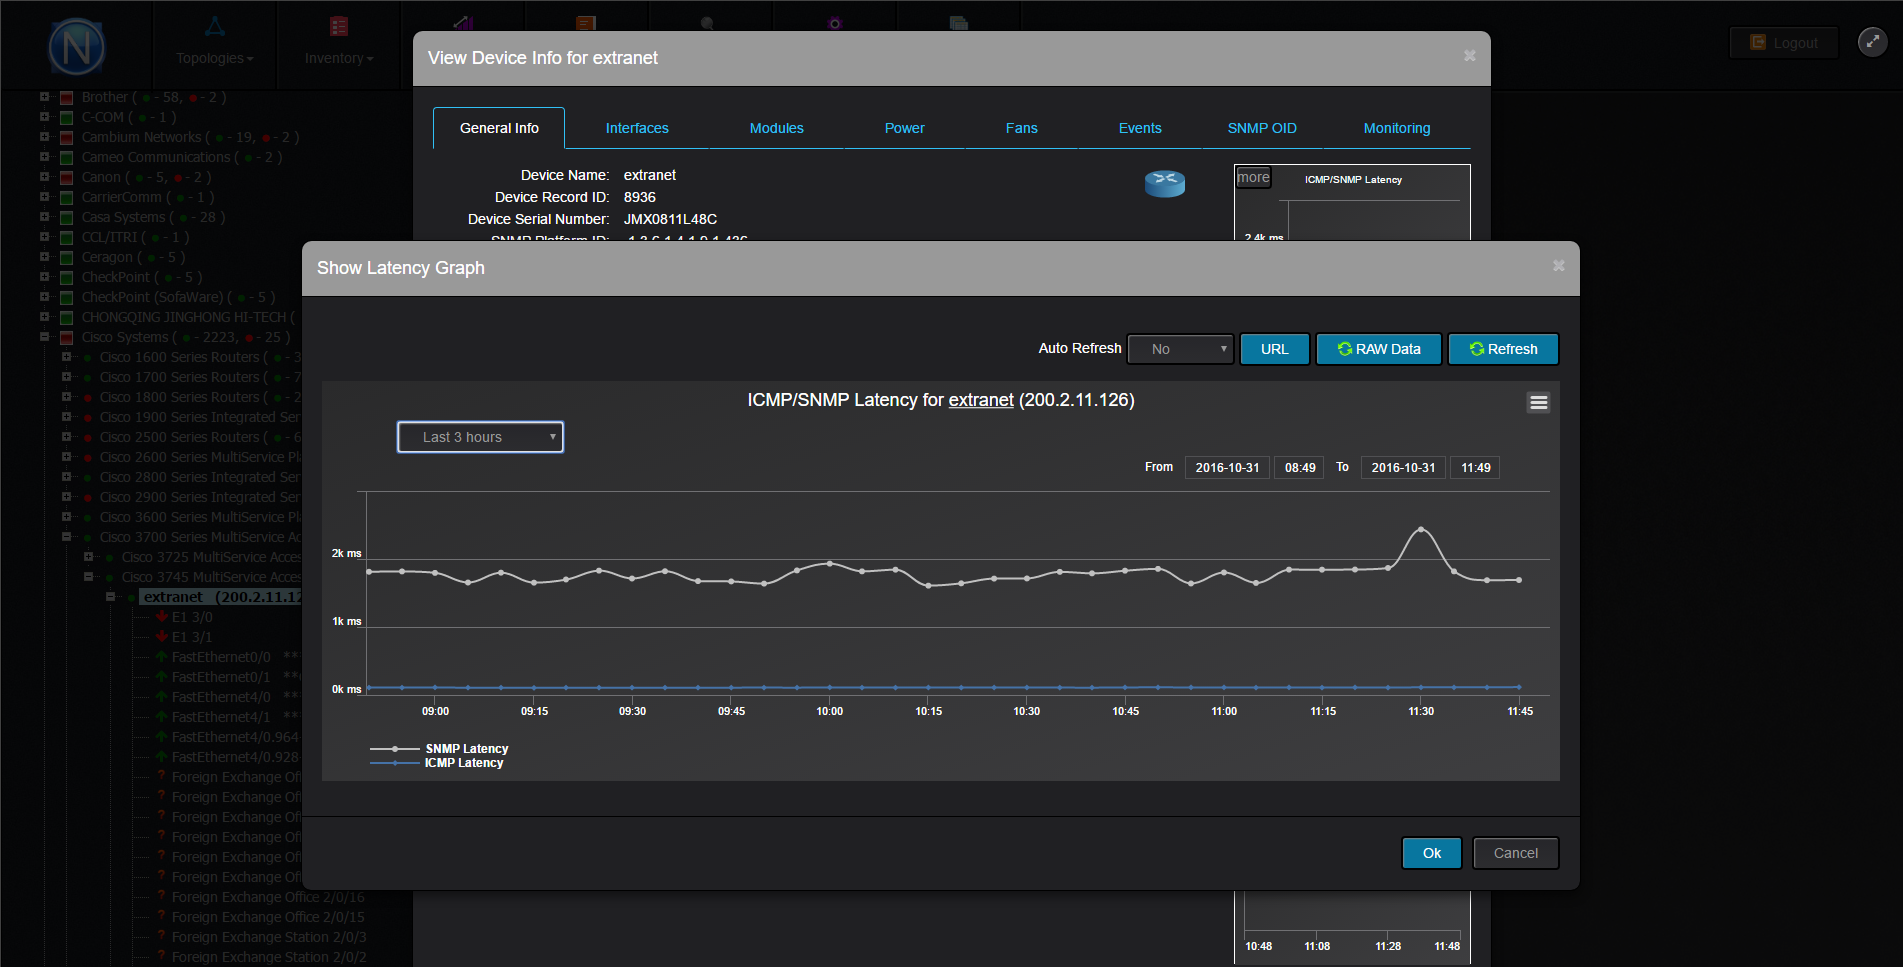The width and height of the screenshot is (1903, 967).
Task: Toggle ICMP Latency series in legend
Action: point(464,763)
